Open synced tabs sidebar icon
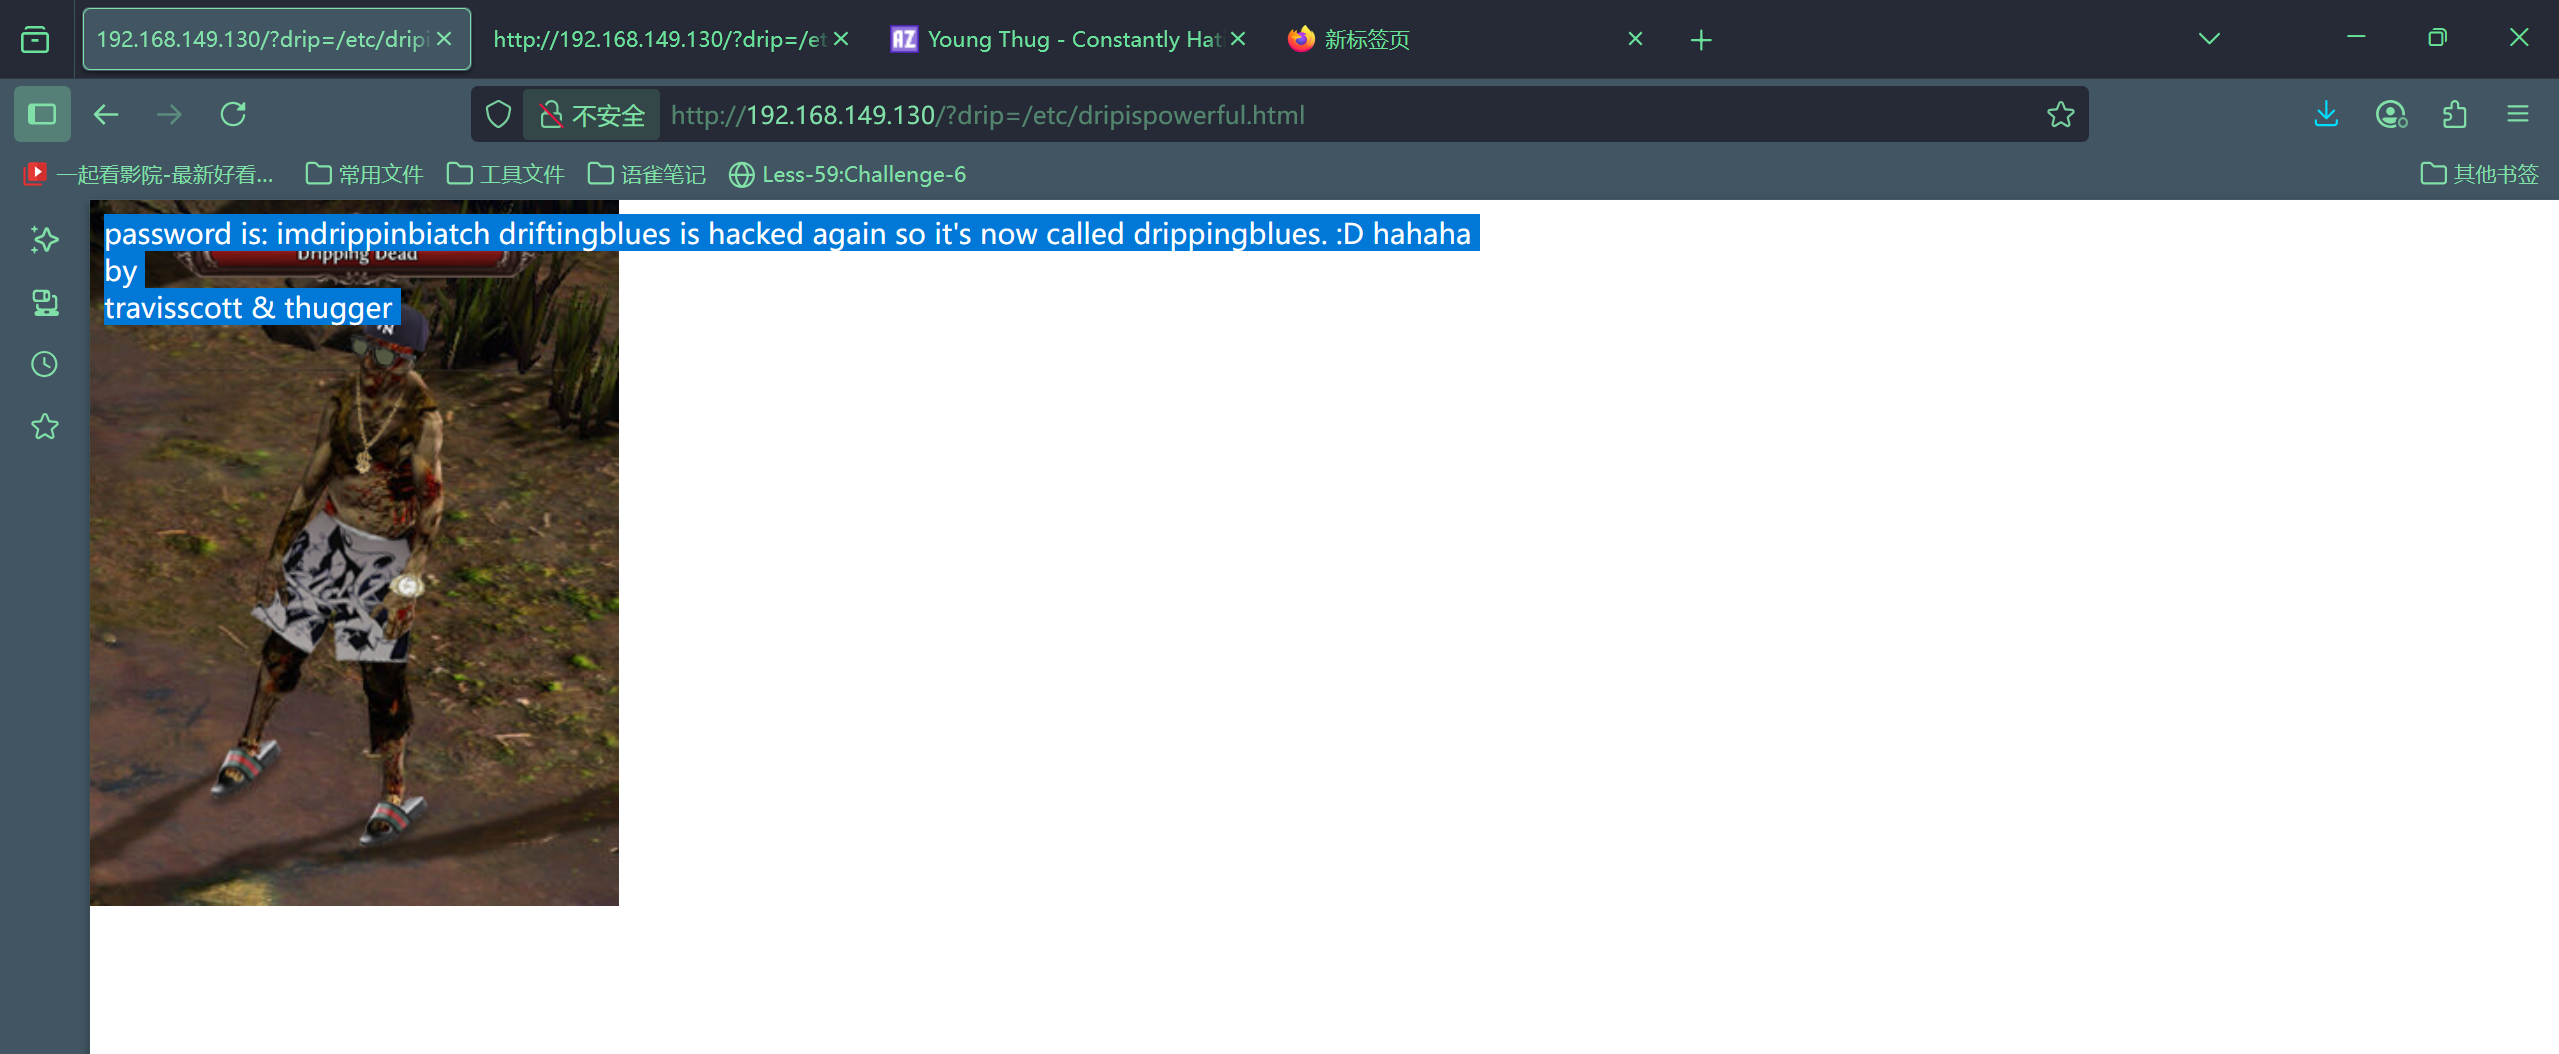Screen dimensions: 2559x1054 44,302
